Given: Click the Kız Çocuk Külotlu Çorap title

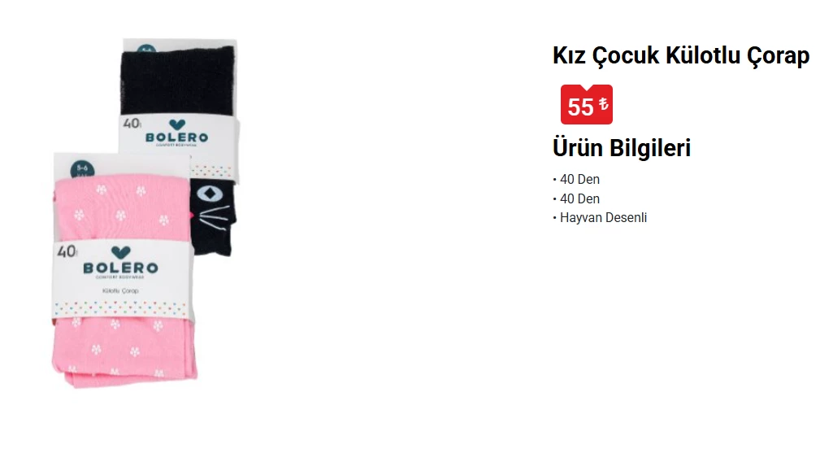Looking at the screenshot, I should click(681, 55).
